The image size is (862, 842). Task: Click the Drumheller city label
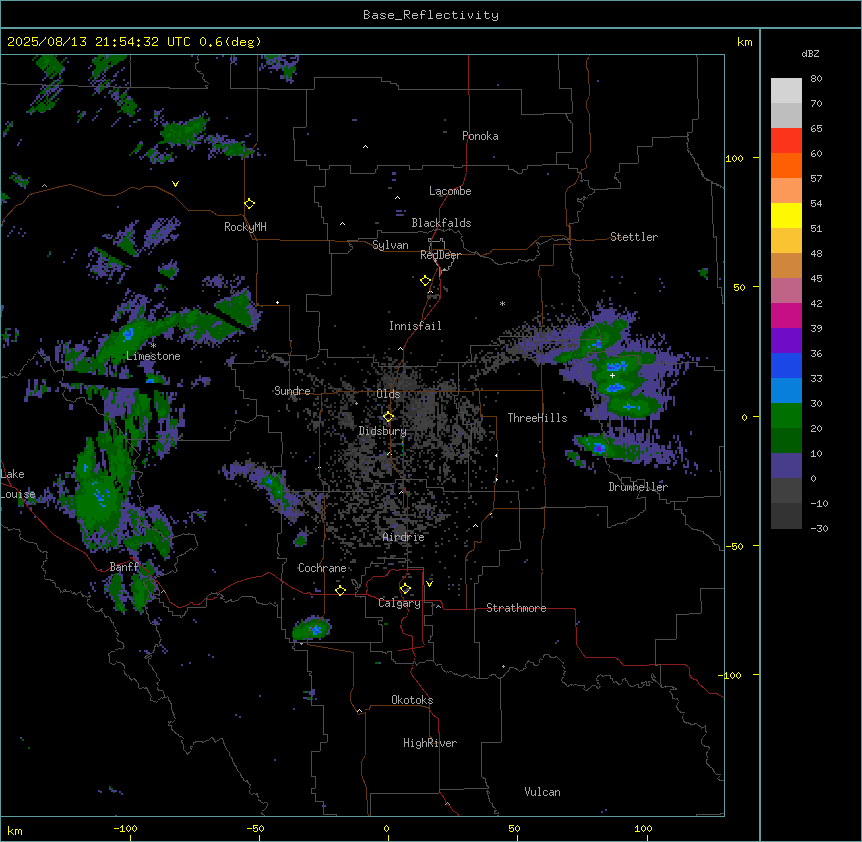point(638,487)
